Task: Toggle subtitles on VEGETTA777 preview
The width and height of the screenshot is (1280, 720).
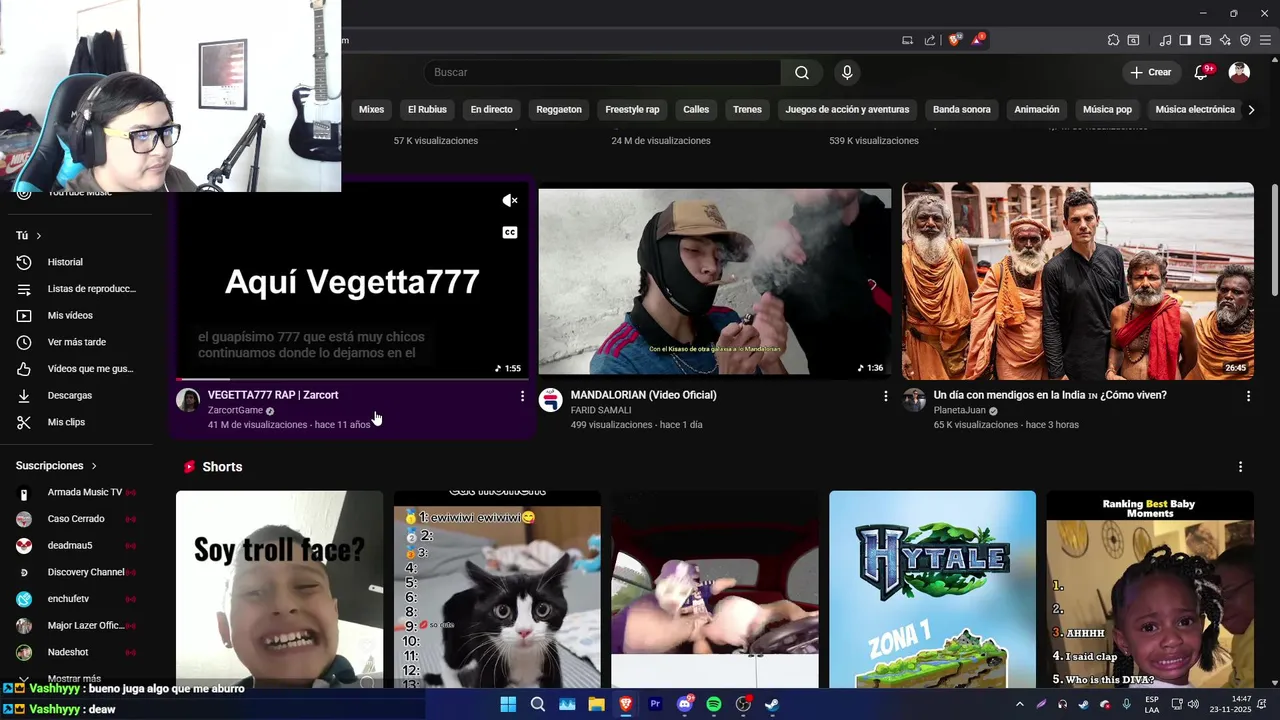Action: pos(510,233)
